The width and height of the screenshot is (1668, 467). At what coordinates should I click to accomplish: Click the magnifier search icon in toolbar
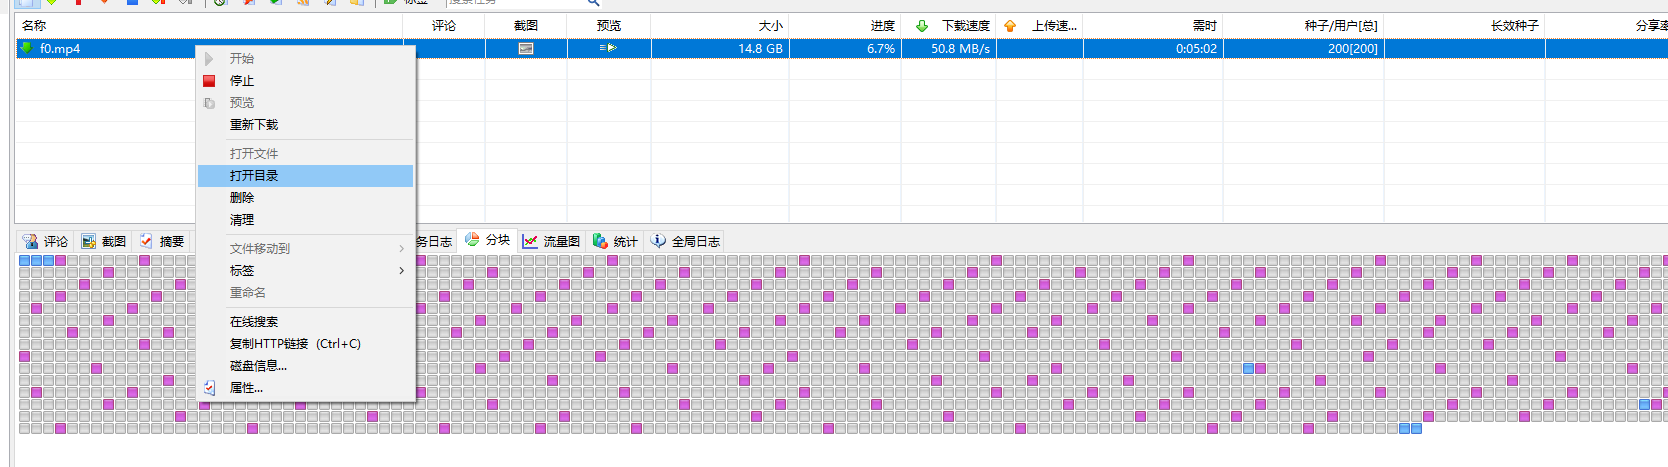pyautogui.click(x=593, y=3)
